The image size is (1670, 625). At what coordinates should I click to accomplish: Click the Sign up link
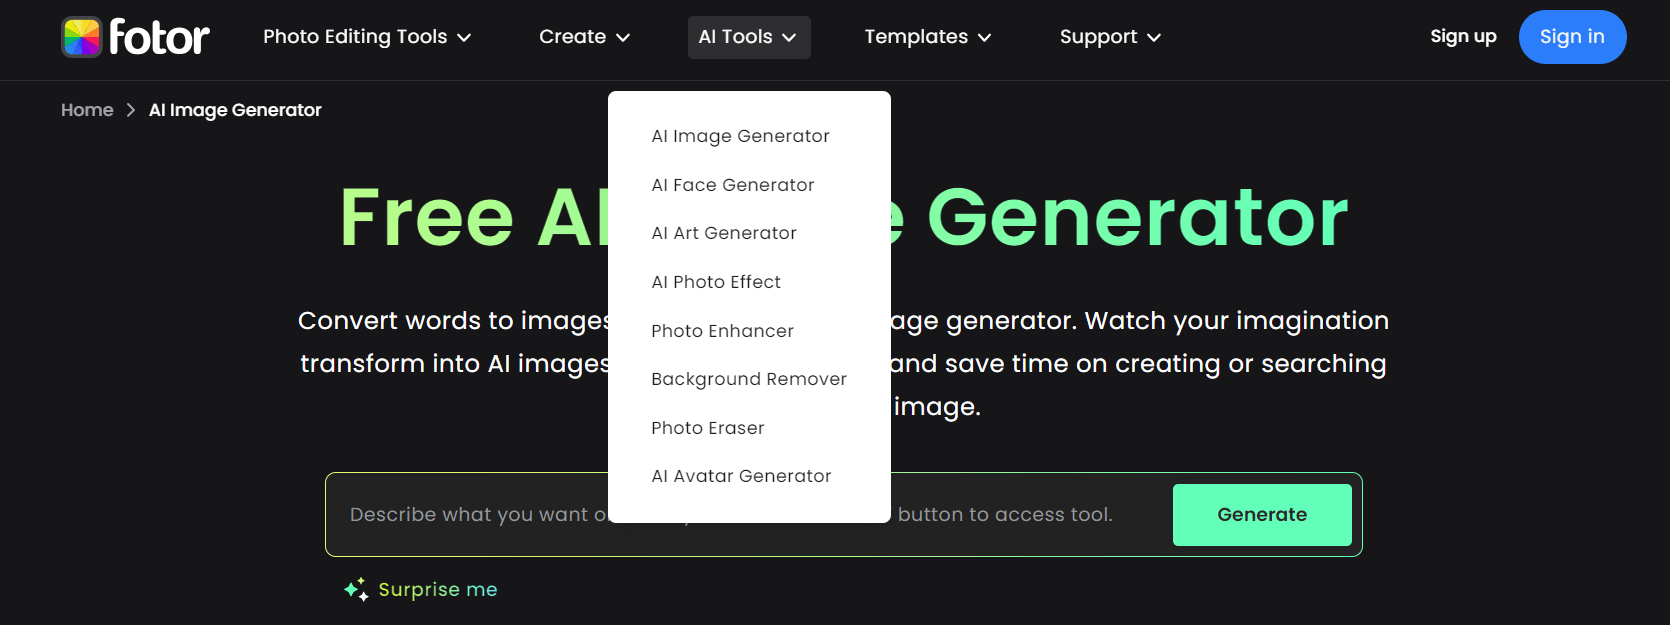(x=1462, y=37)
